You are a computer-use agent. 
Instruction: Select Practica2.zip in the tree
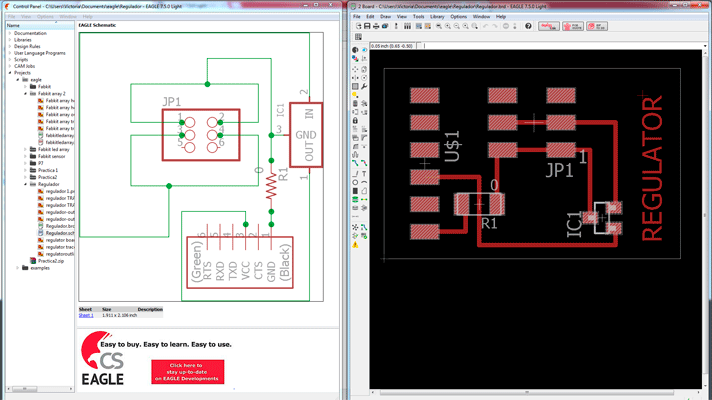click(47, 261)
